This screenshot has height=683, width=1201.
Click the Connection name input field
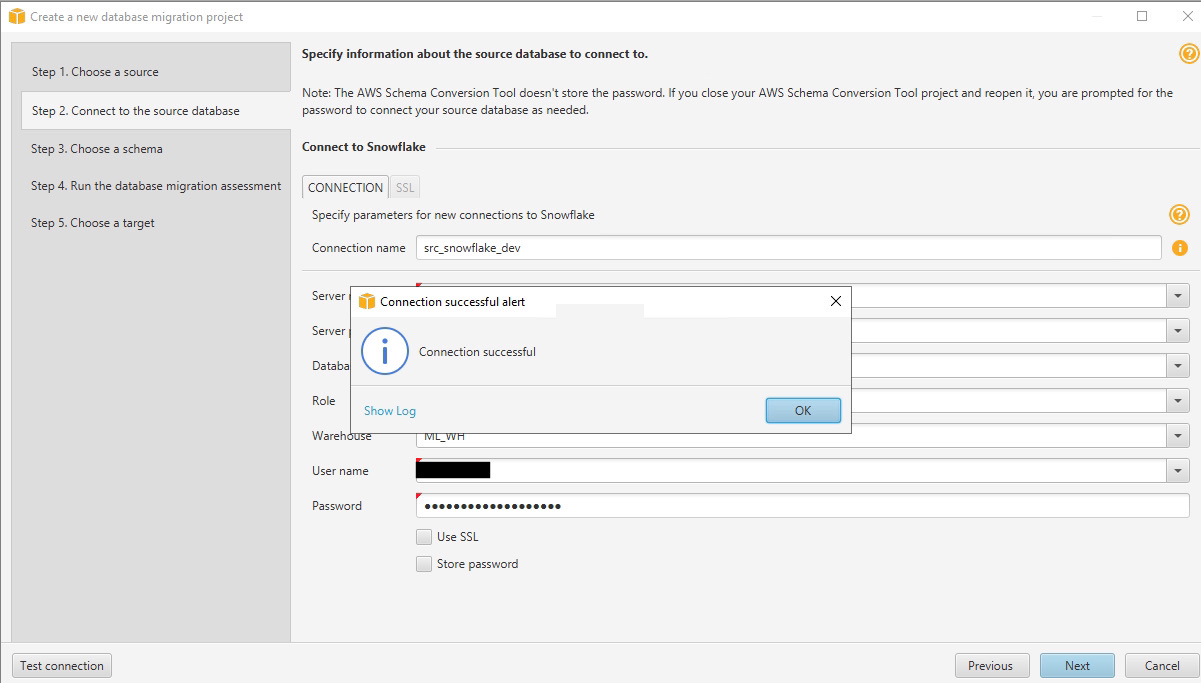coord(788,248)
